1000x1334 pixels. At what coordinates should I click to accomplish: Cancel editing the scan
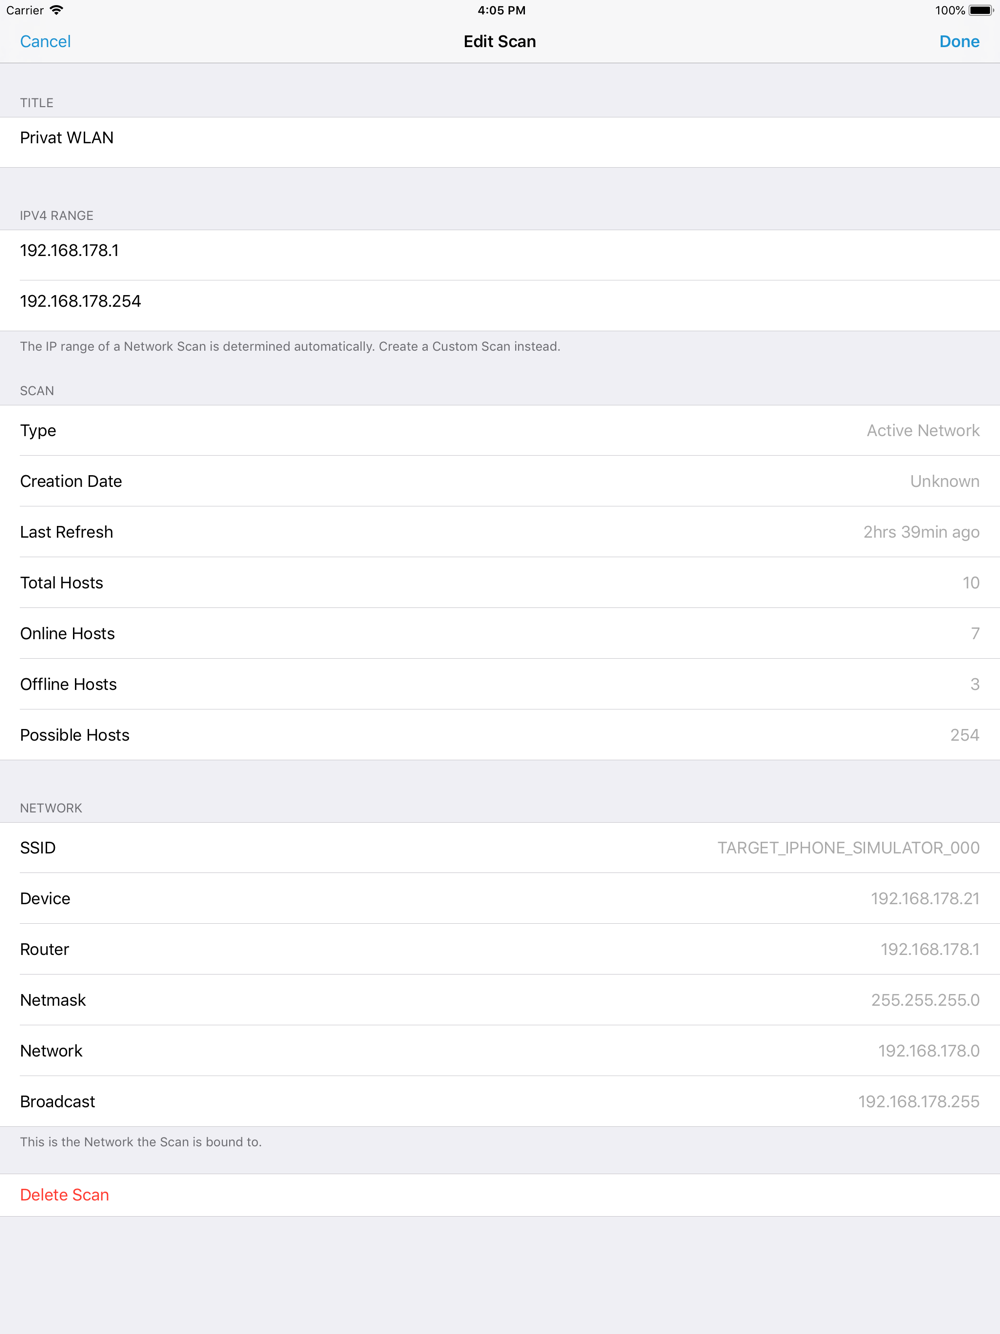[45, 41]
